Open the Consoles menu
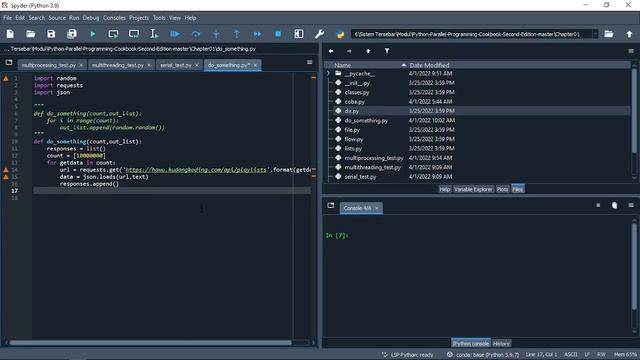640x360 pixels. [114, 18]
